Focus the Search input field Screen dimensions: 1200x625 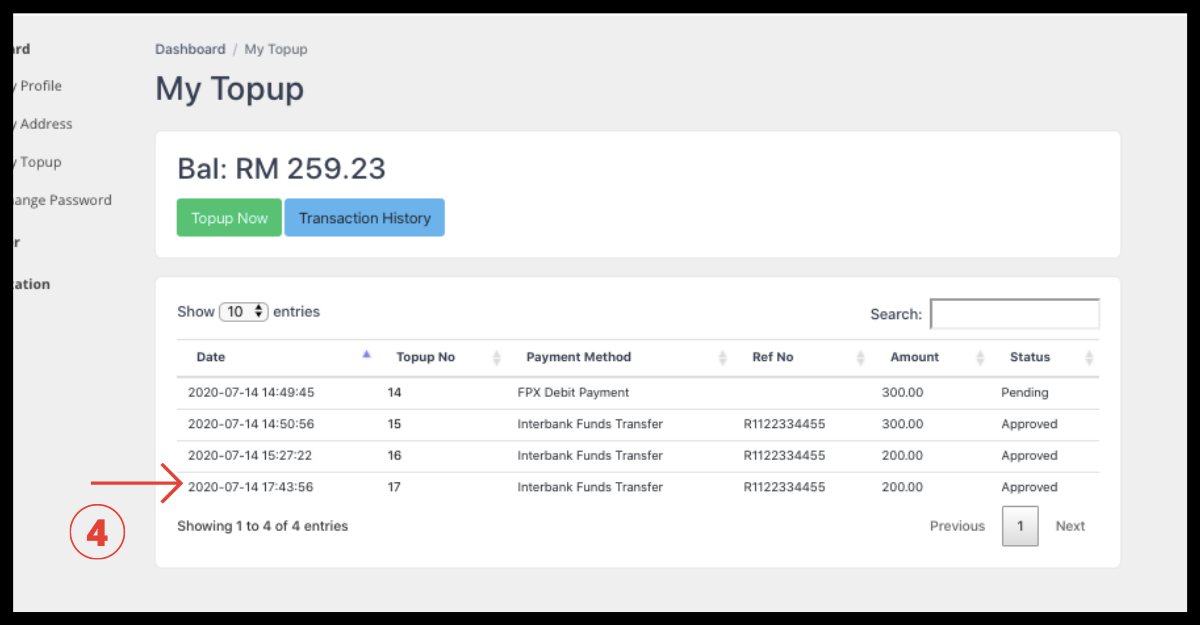coord(1014,314)
